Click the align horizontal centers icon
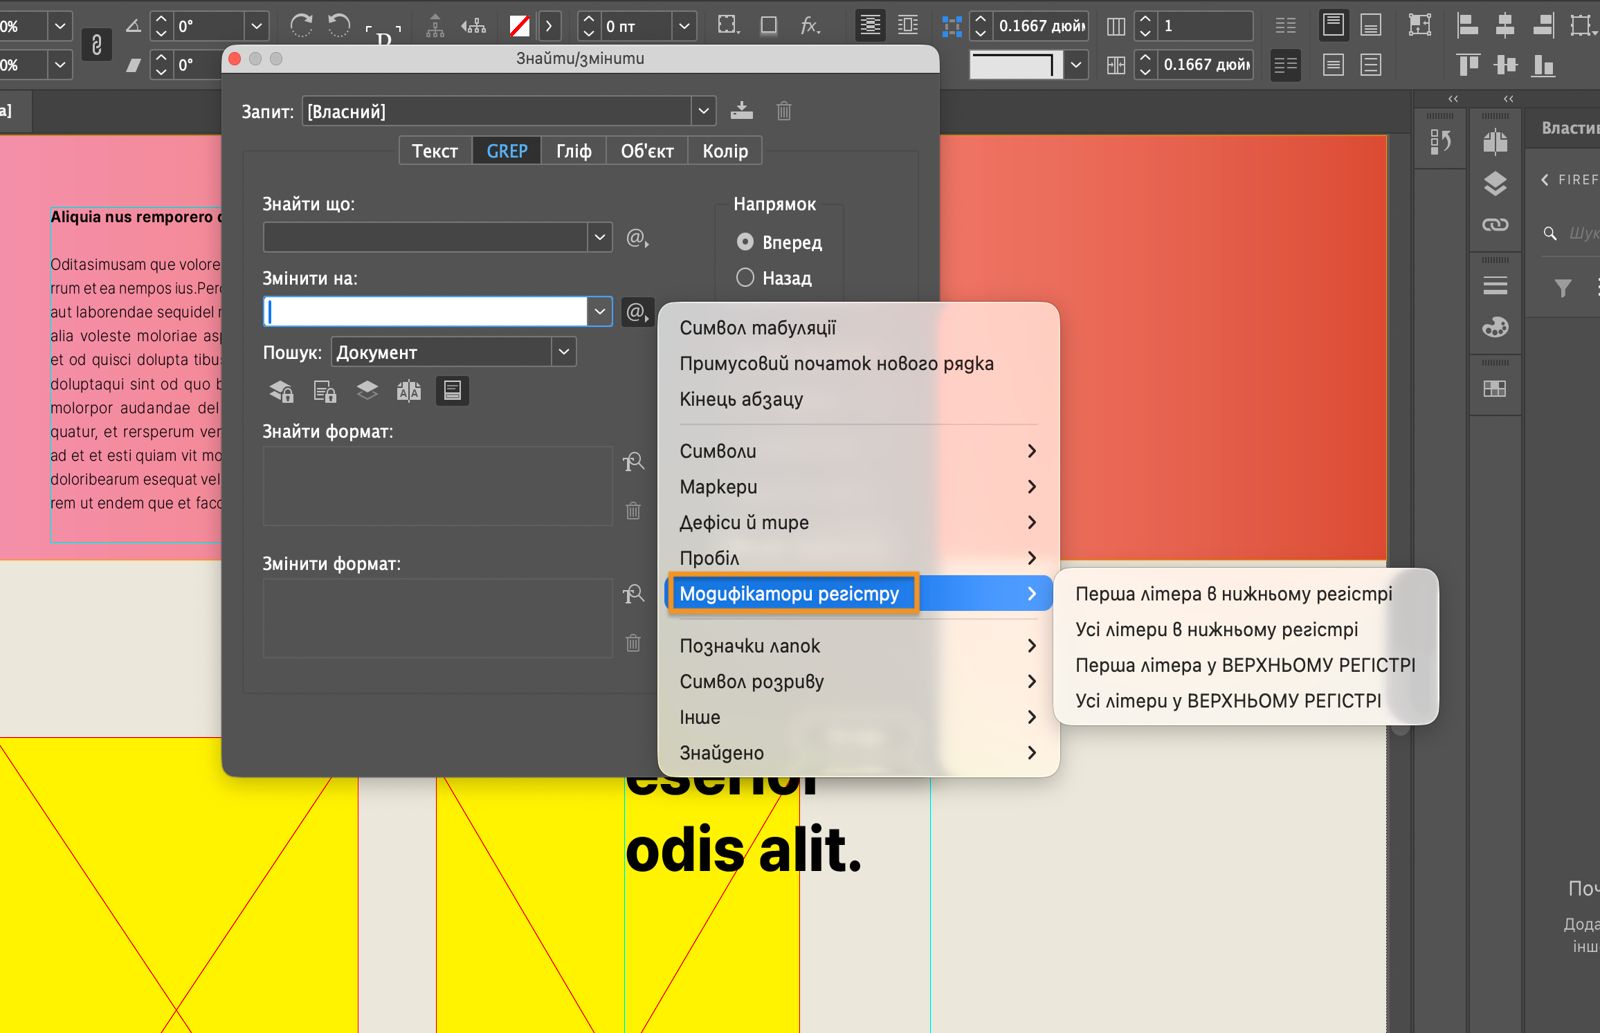 (x=1505, y=25)
